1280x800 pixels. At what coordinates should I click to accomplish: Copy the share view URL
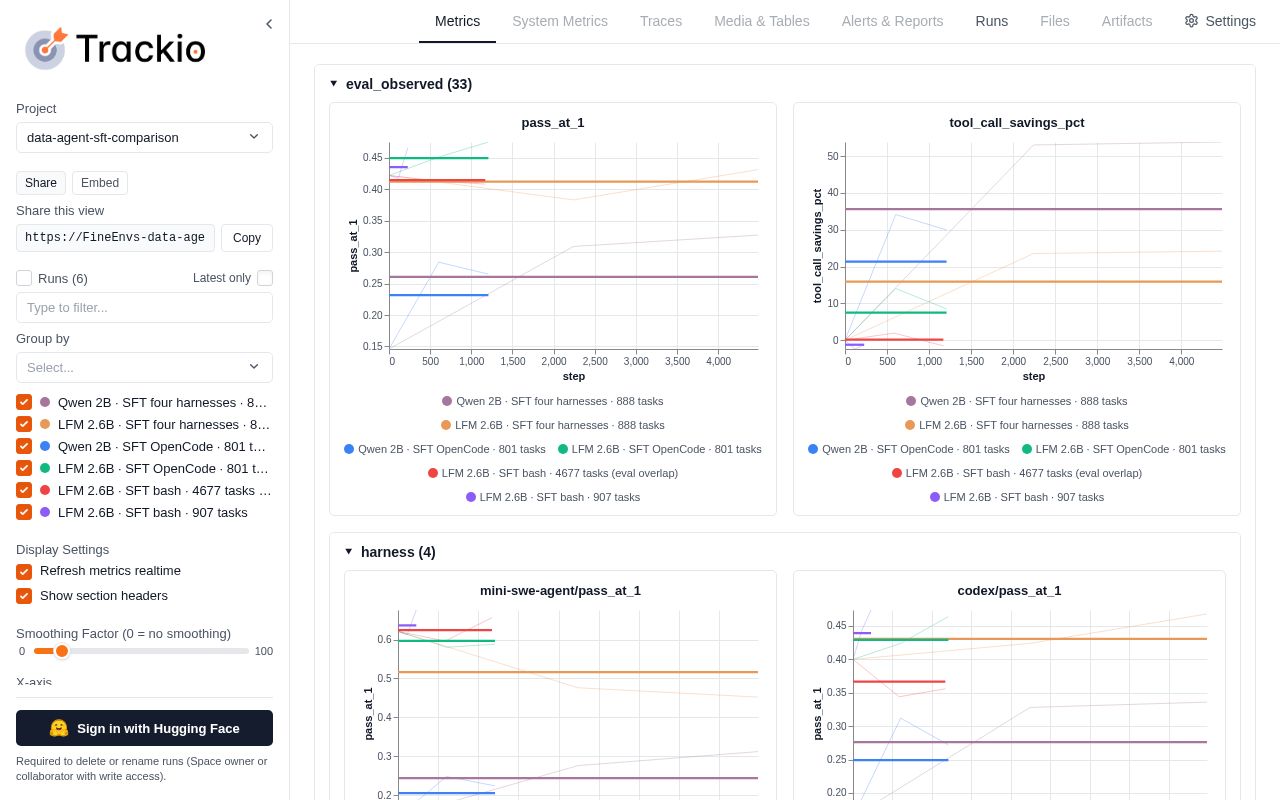tap(247, 238)
